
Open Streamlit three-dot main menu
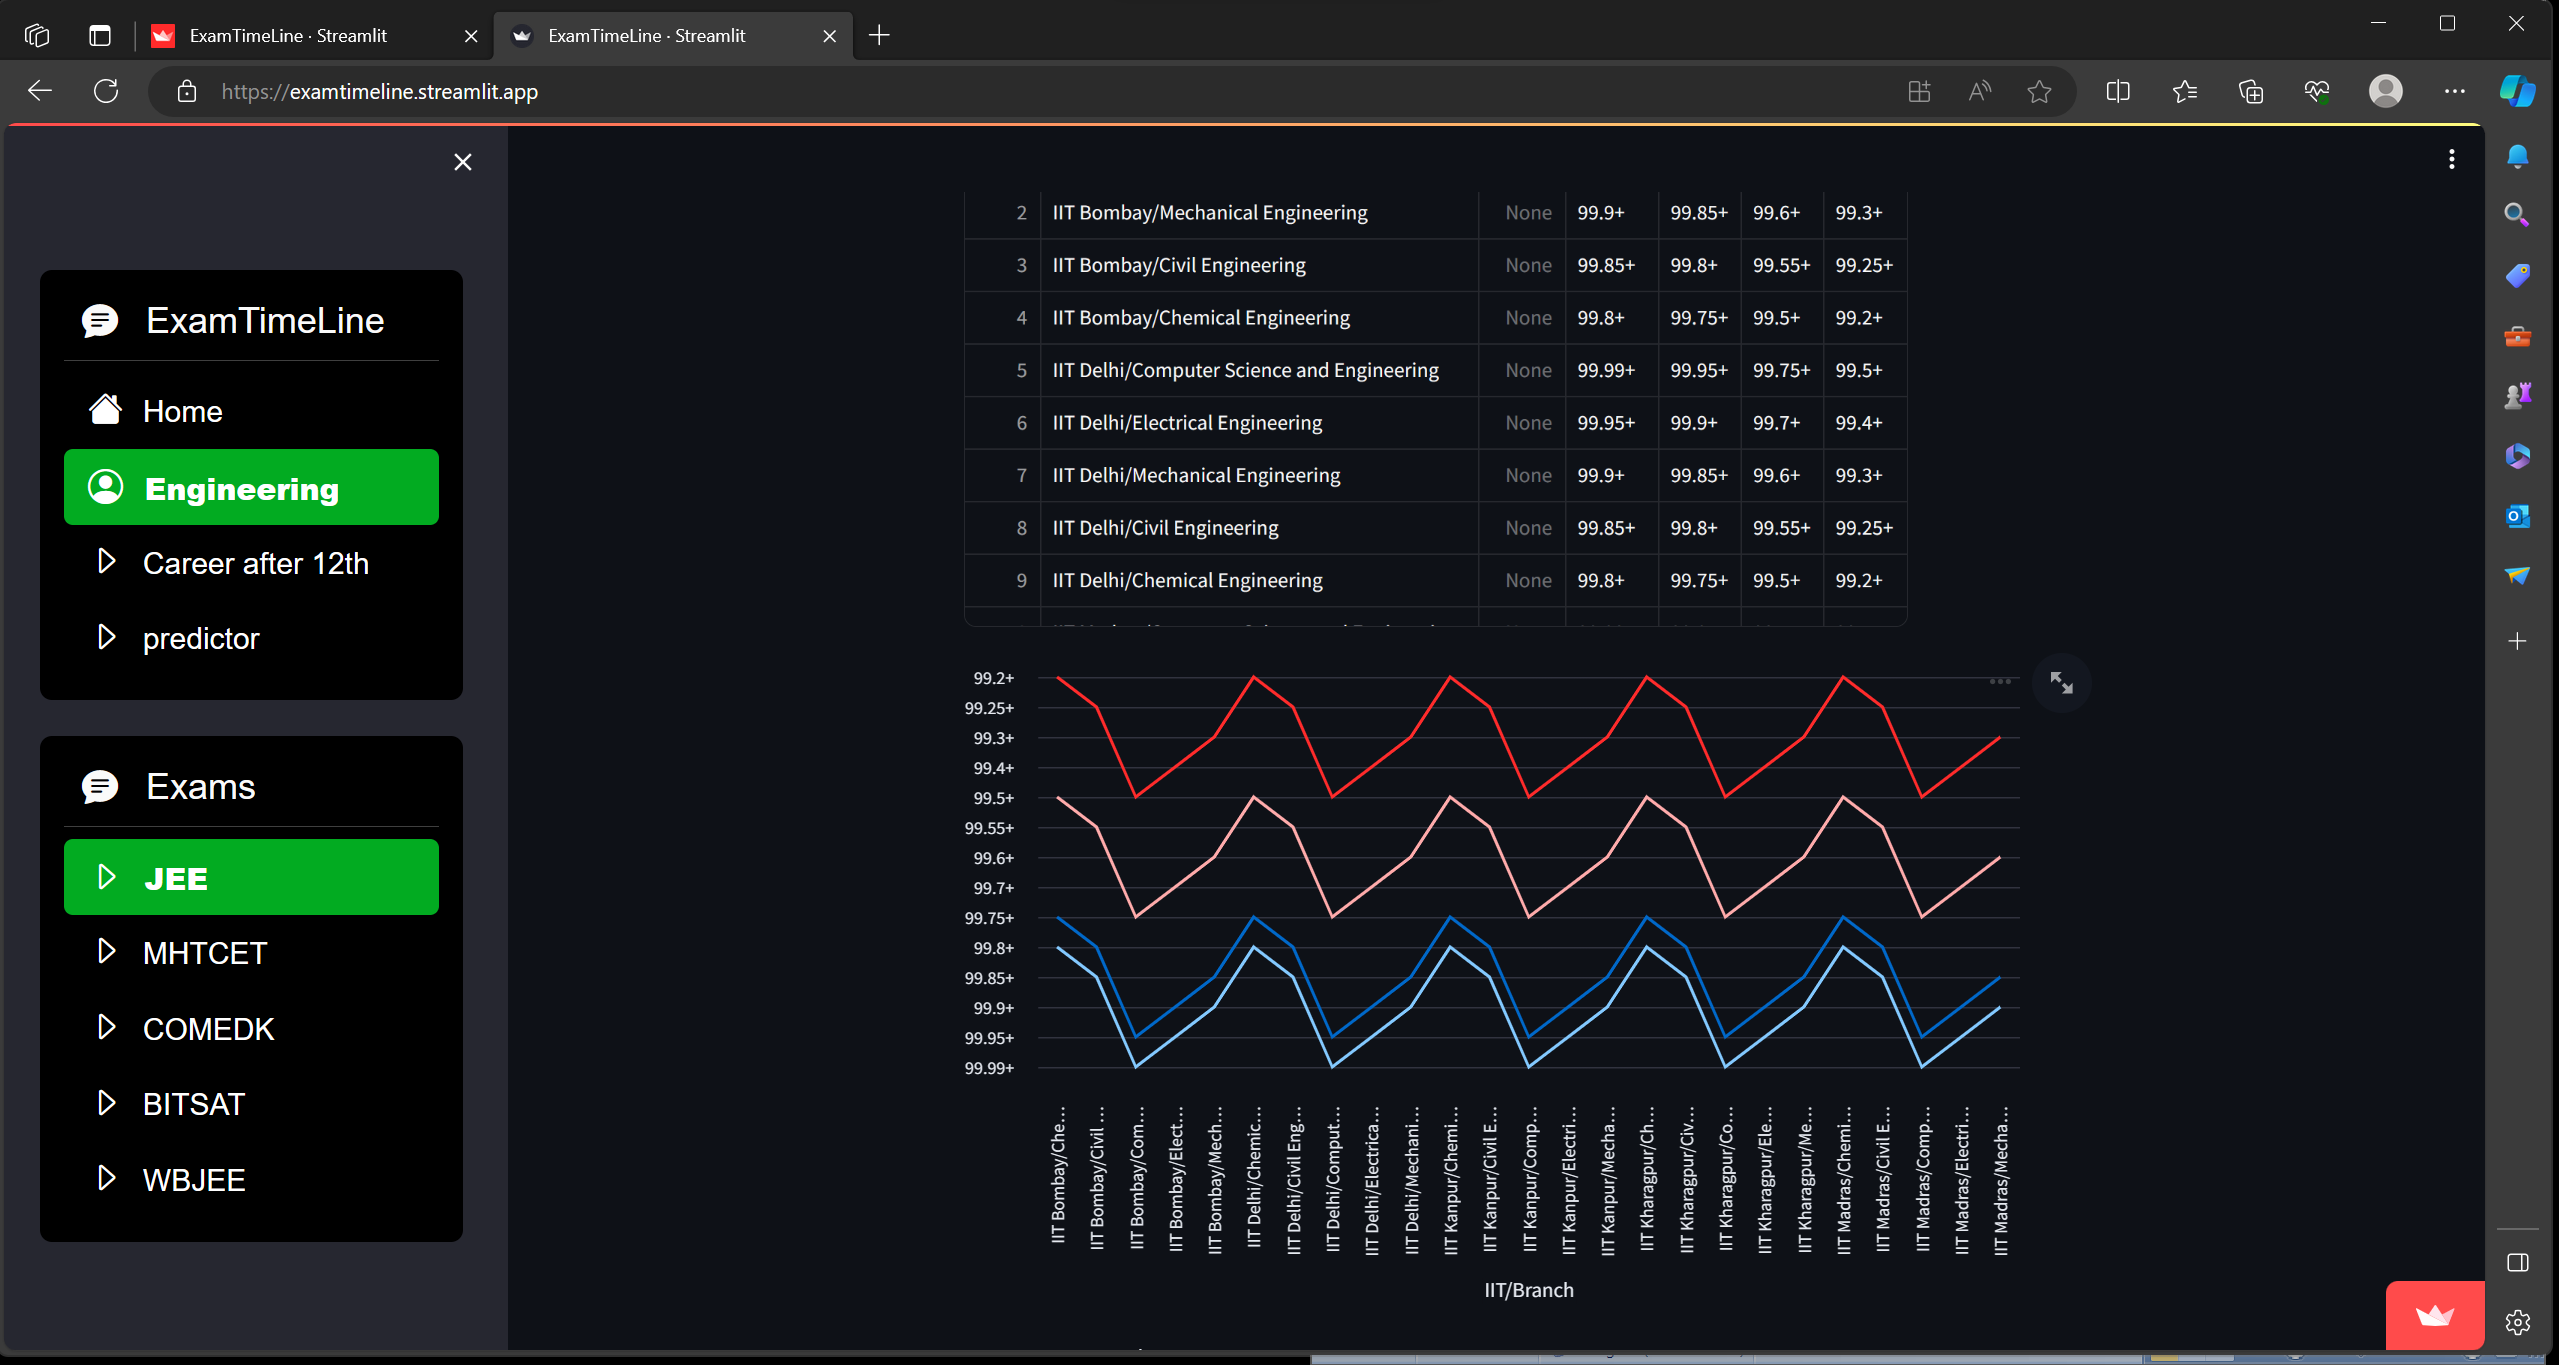click(2451, 159)
